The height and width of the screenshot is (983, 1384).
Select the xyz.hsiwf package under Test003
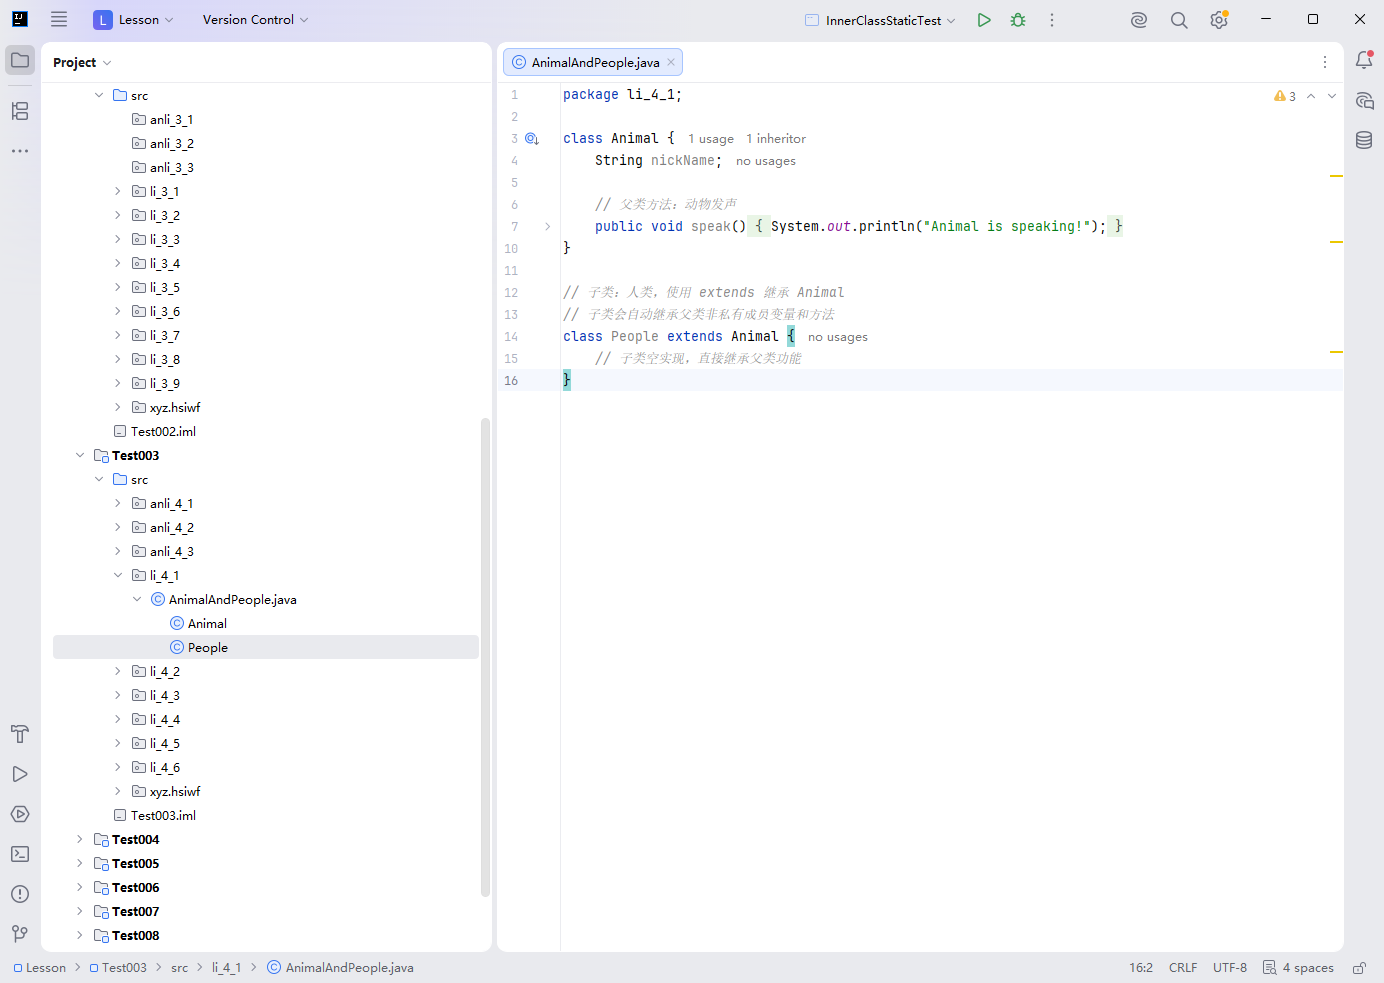[x=175, y=791]
